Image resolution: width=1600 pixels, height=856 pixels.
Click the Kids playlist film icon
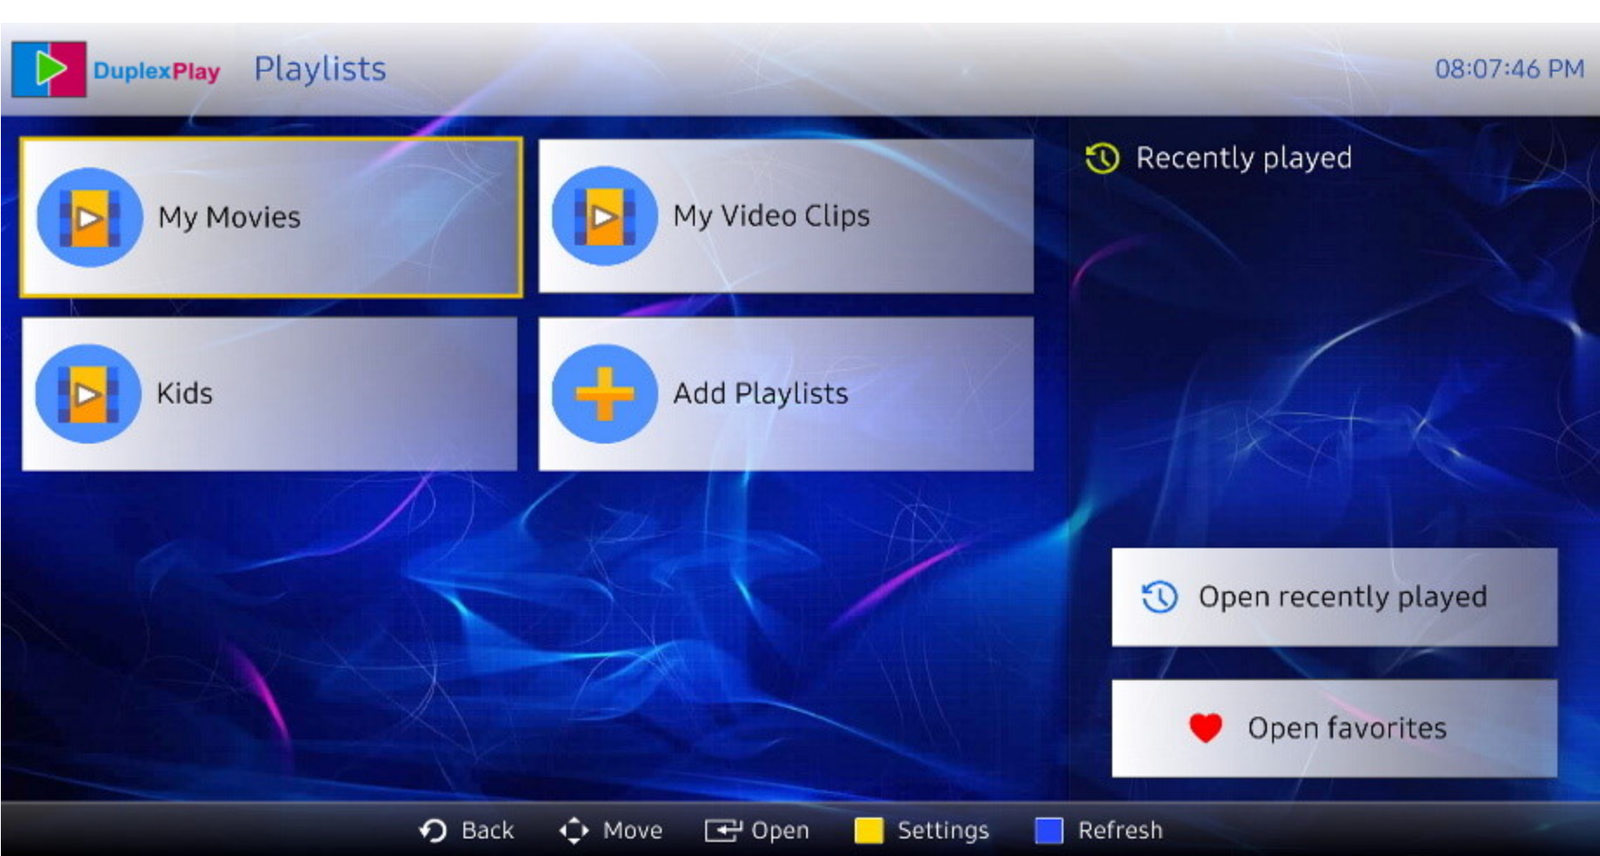pyautogui.click(x=88, y=394)
